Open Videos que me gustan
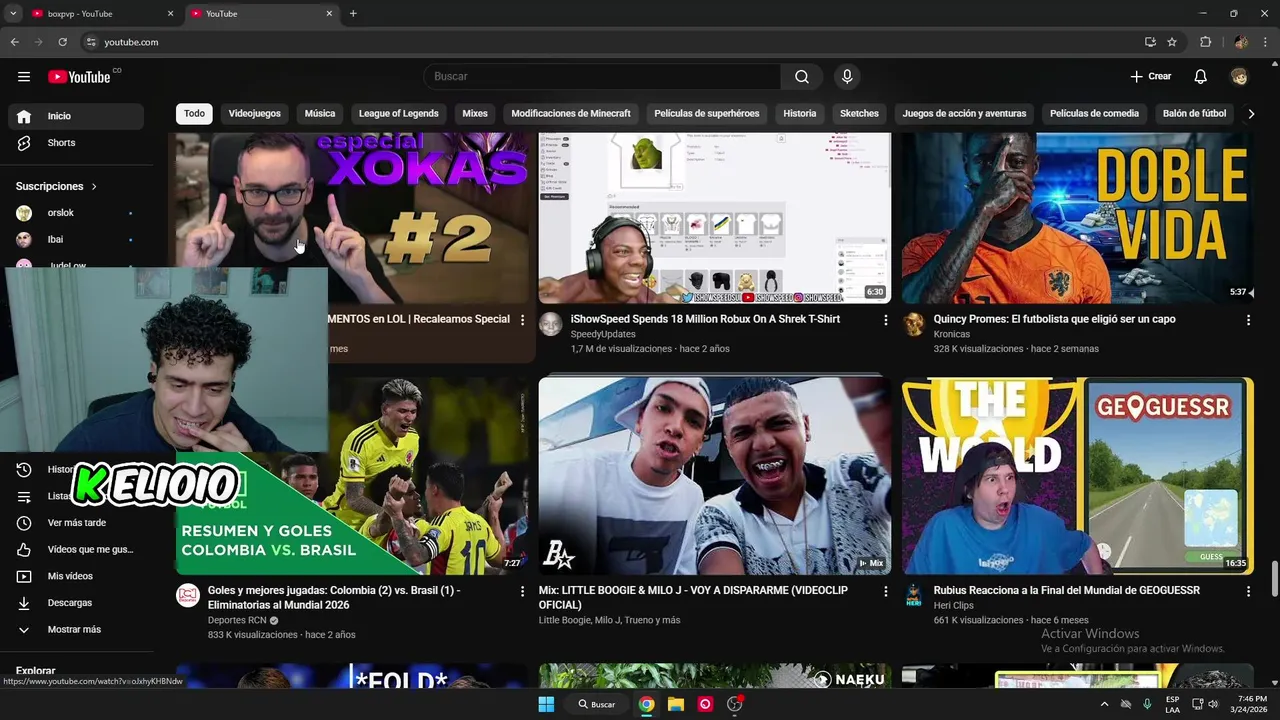Screen dimensions: 1280x720 [x=76, y=550]
